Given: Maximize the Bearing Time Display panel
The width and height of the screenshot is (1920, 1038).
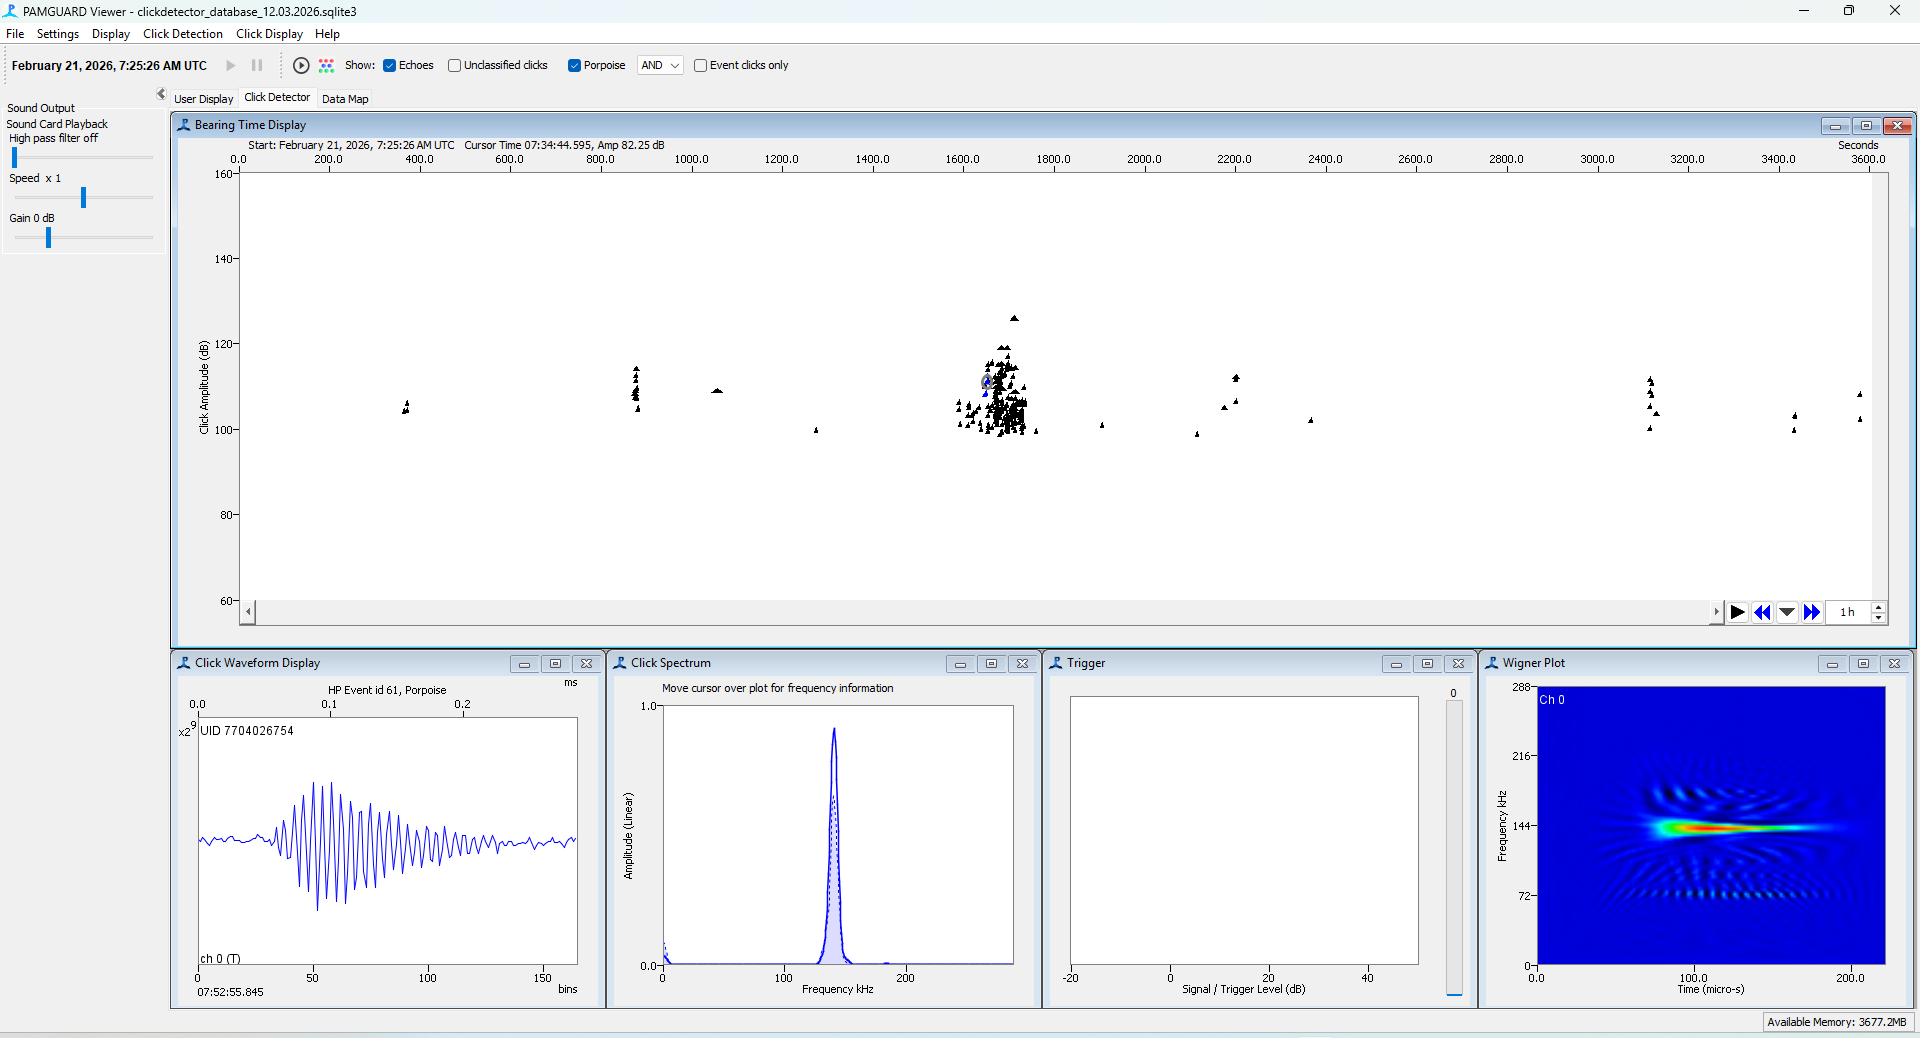Looking at the screenshot, I should point(1866,126).
